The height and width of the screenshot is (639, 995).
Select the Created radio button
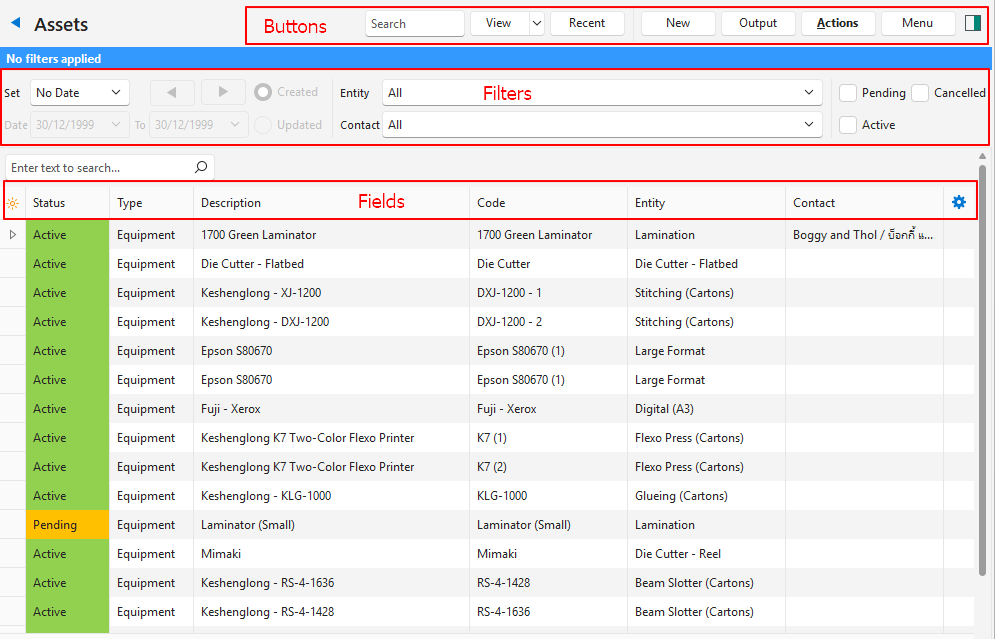pyautogui.click(x=263, y=92)
